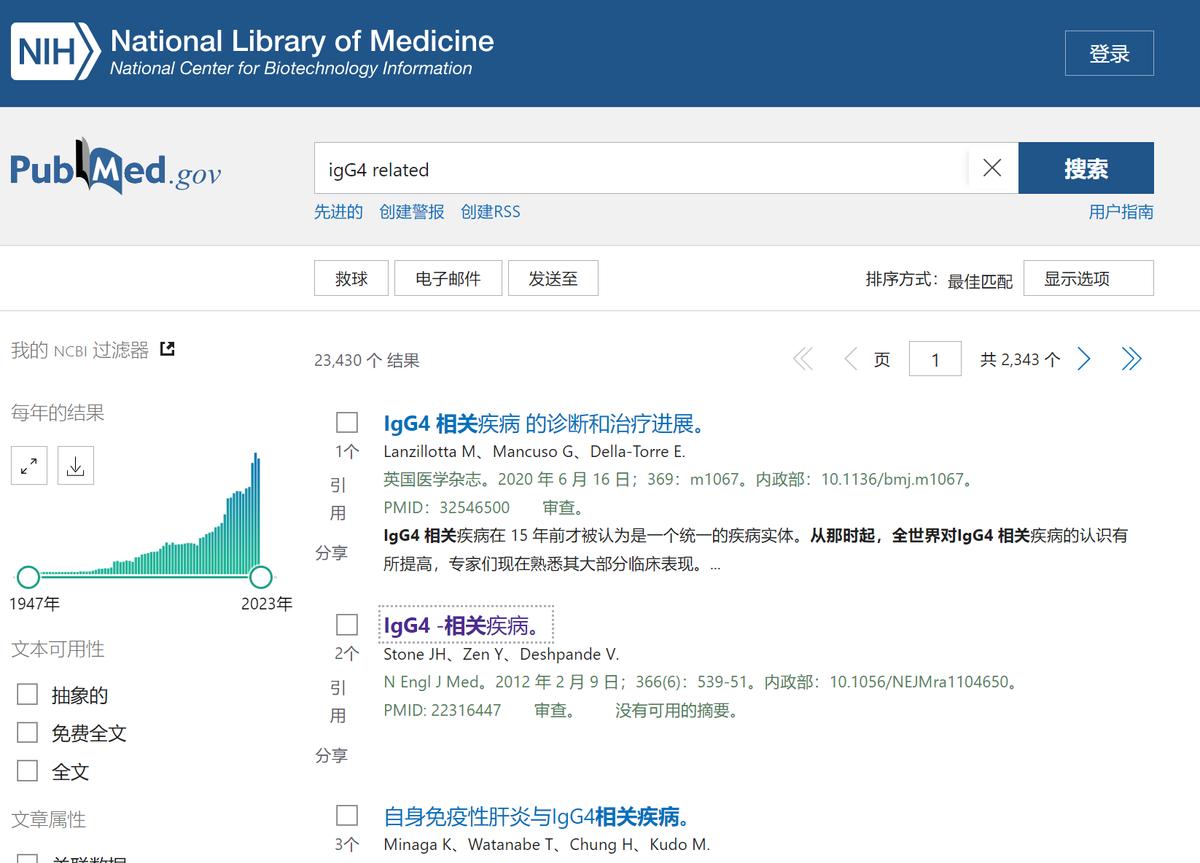This screenshot has width=1200, height=863.
Task: Expand the results-per-year chart to fullscreen
Action: click(29, 465)
